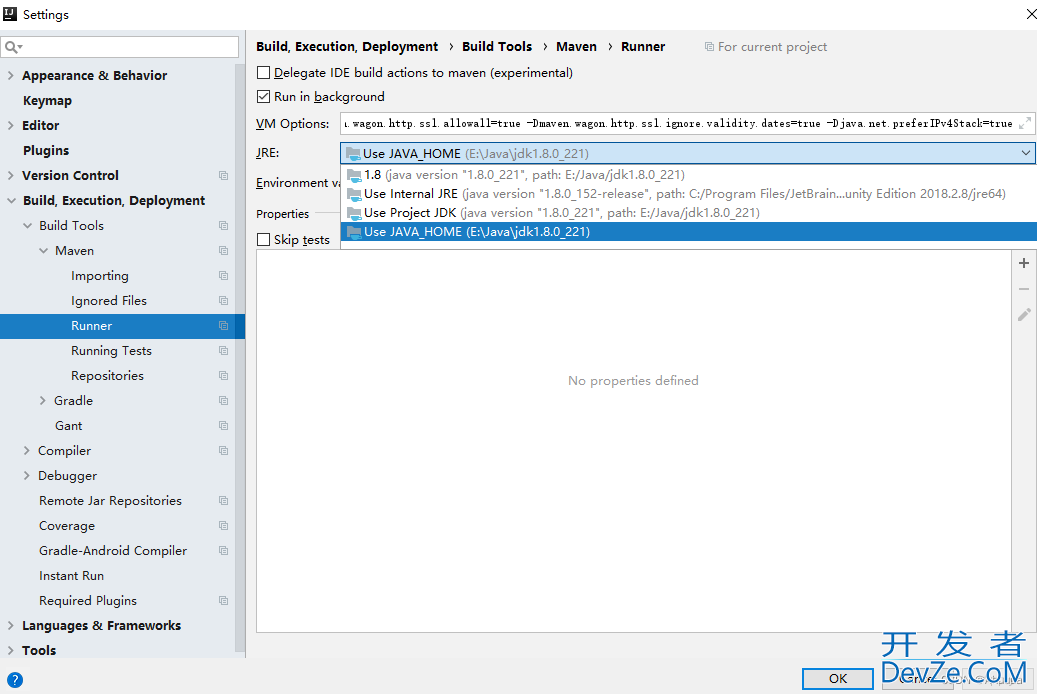
Task: Select Use JAVA_HOME option in list
Action: (688, 232)
